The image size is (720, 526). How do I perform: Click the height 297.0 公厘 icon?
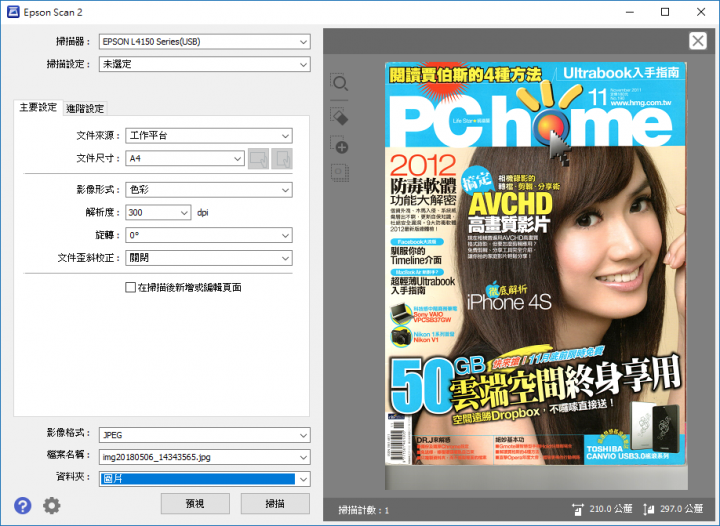tap(648, 509)
